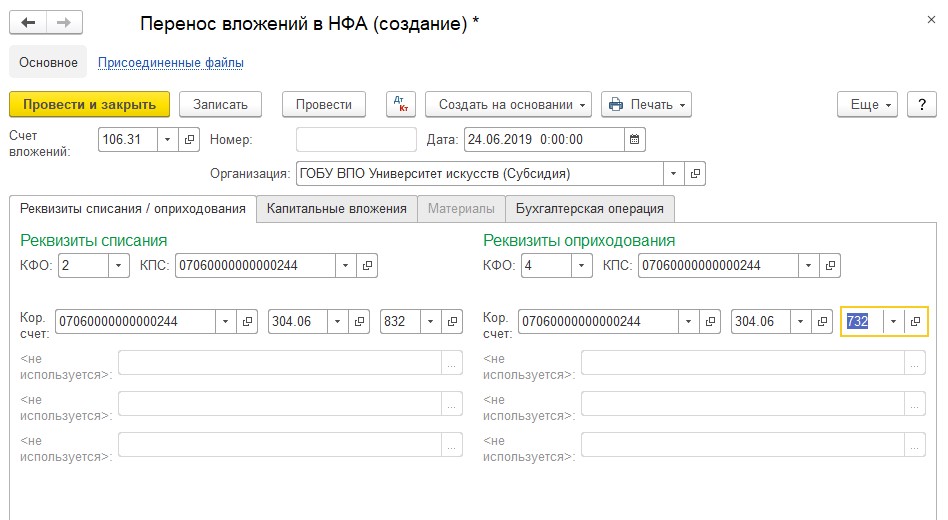Open the write-off КПС record icon
The width and height of the screenshot is (948, 520).
(x=367, y=265)
